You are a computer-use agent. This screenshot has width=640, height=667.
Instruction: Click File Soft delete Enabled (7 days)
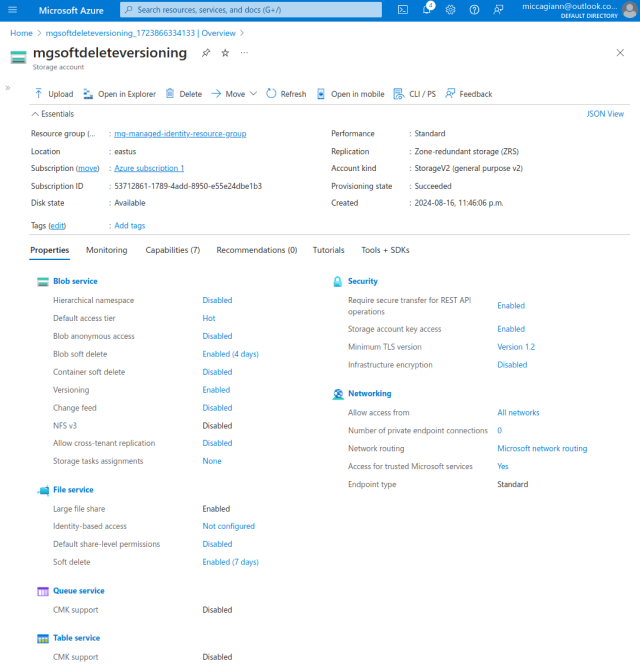(230, 562)
